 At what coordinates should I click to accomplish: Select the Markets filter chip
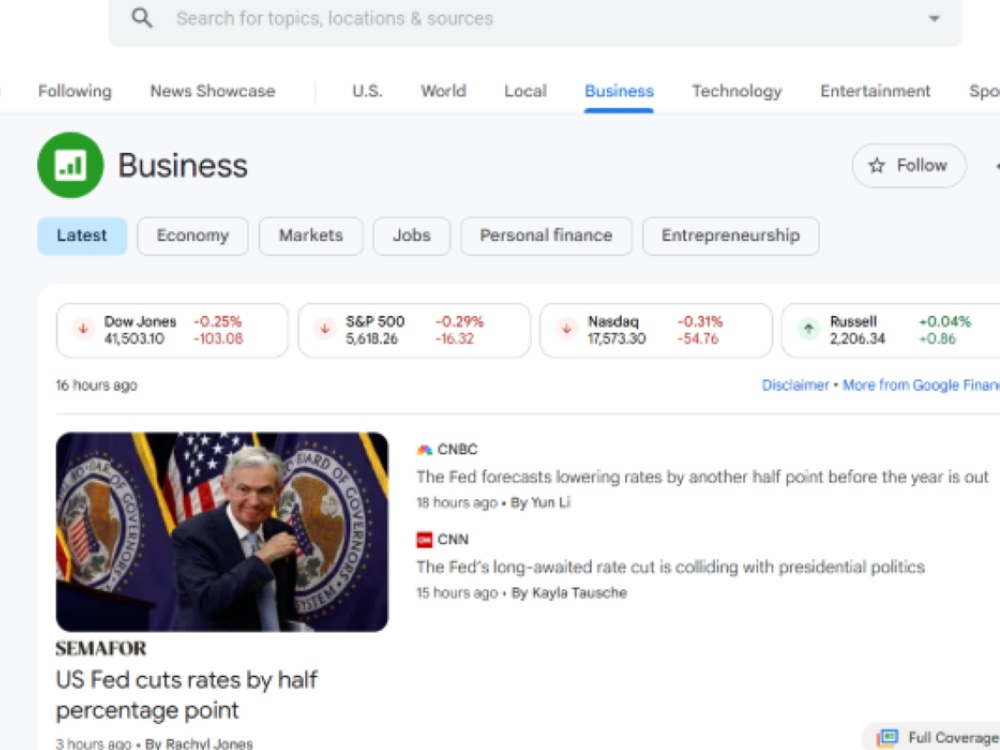click(x=311, y=236)
